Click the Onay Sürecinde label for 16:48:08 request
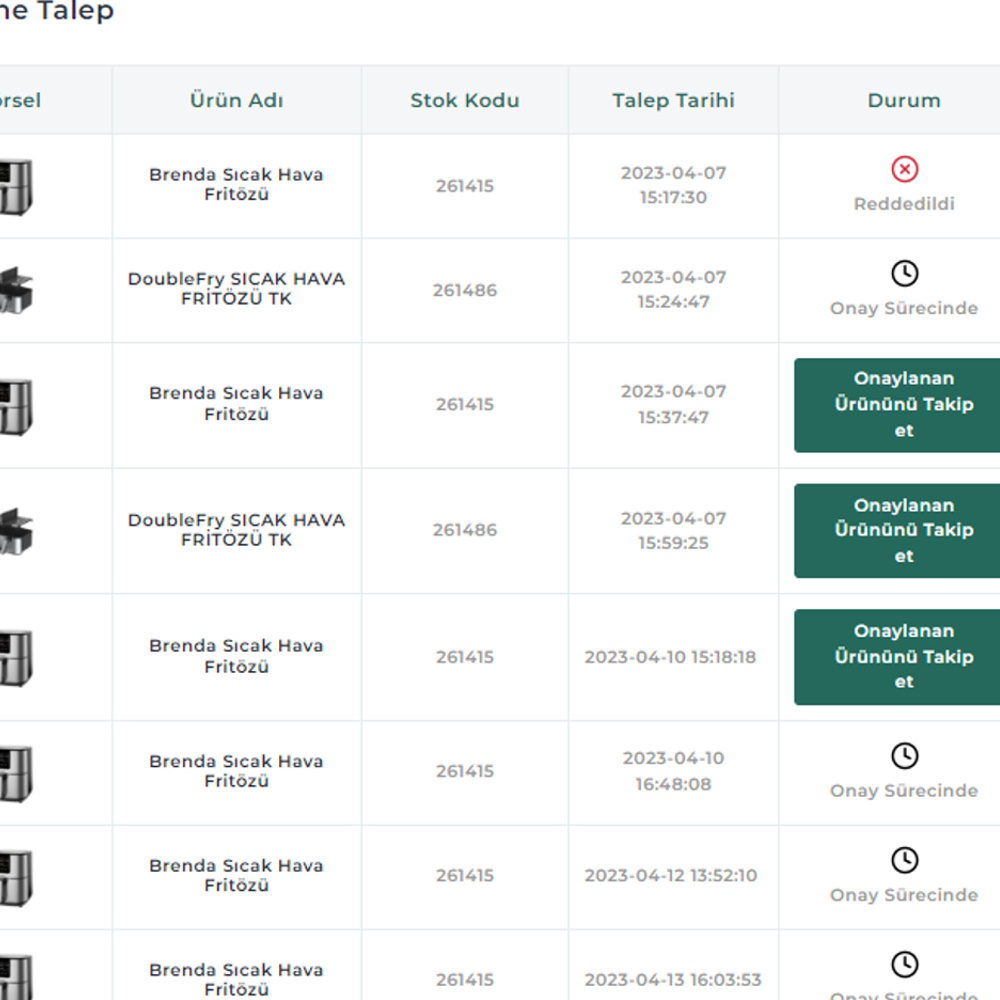Screen dimensions: 1000x1000 click(x=903, y=790)
